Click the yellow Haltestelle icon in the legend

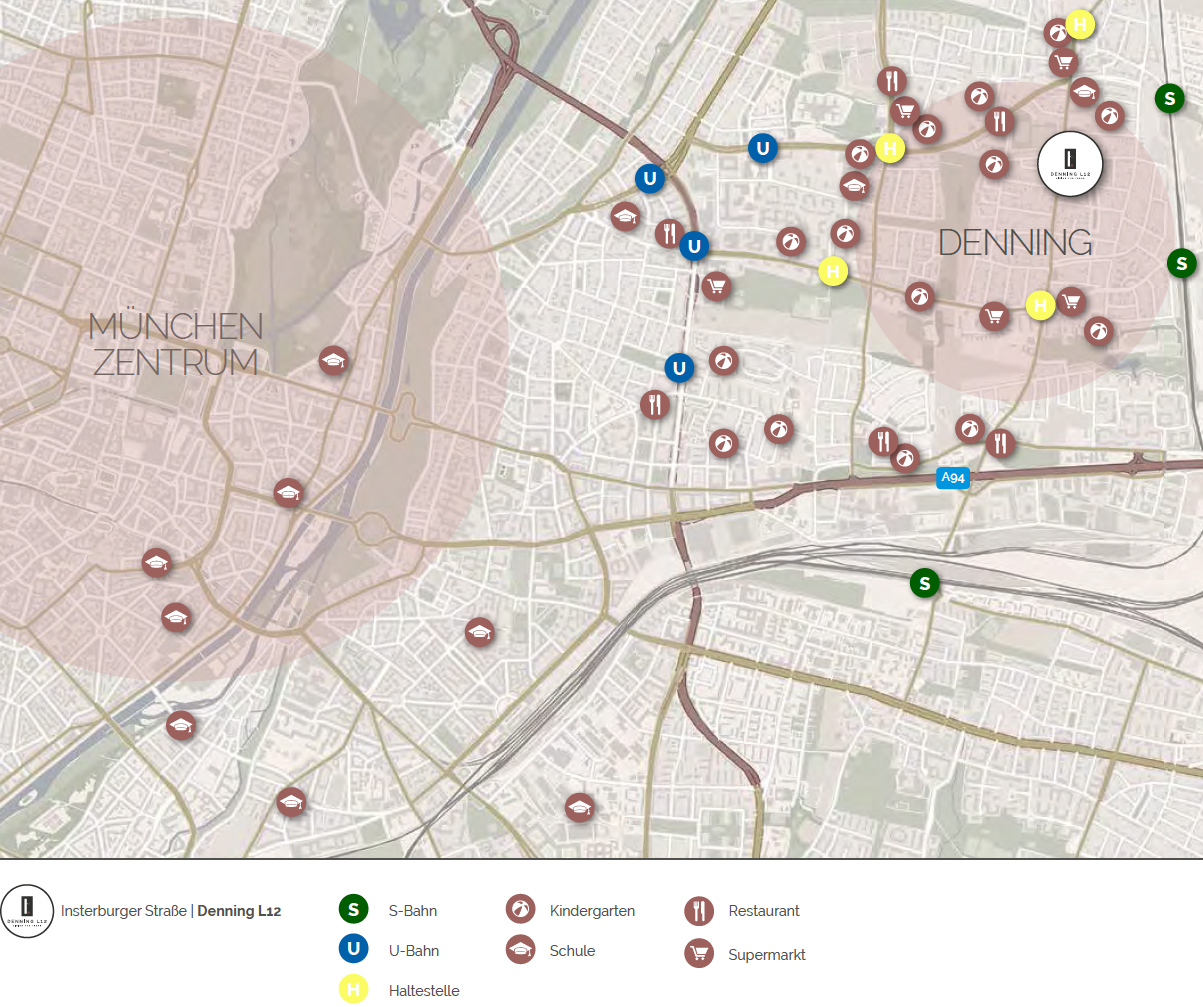[352, 990]
